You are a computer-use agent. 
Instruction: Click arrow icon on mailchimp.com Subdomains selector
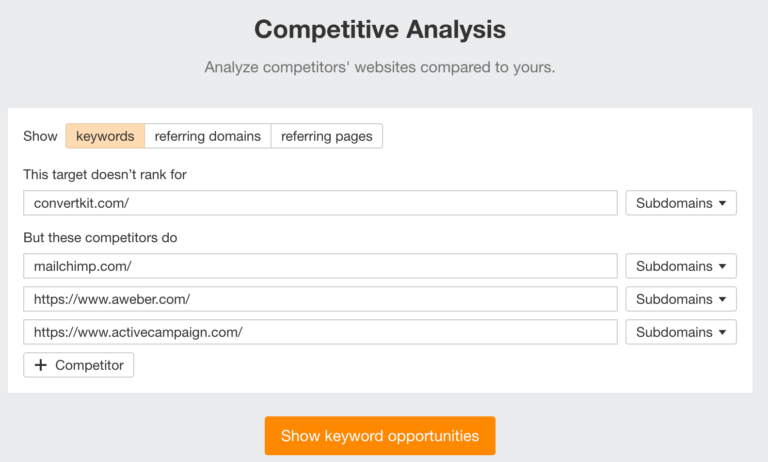coord(722,267)
